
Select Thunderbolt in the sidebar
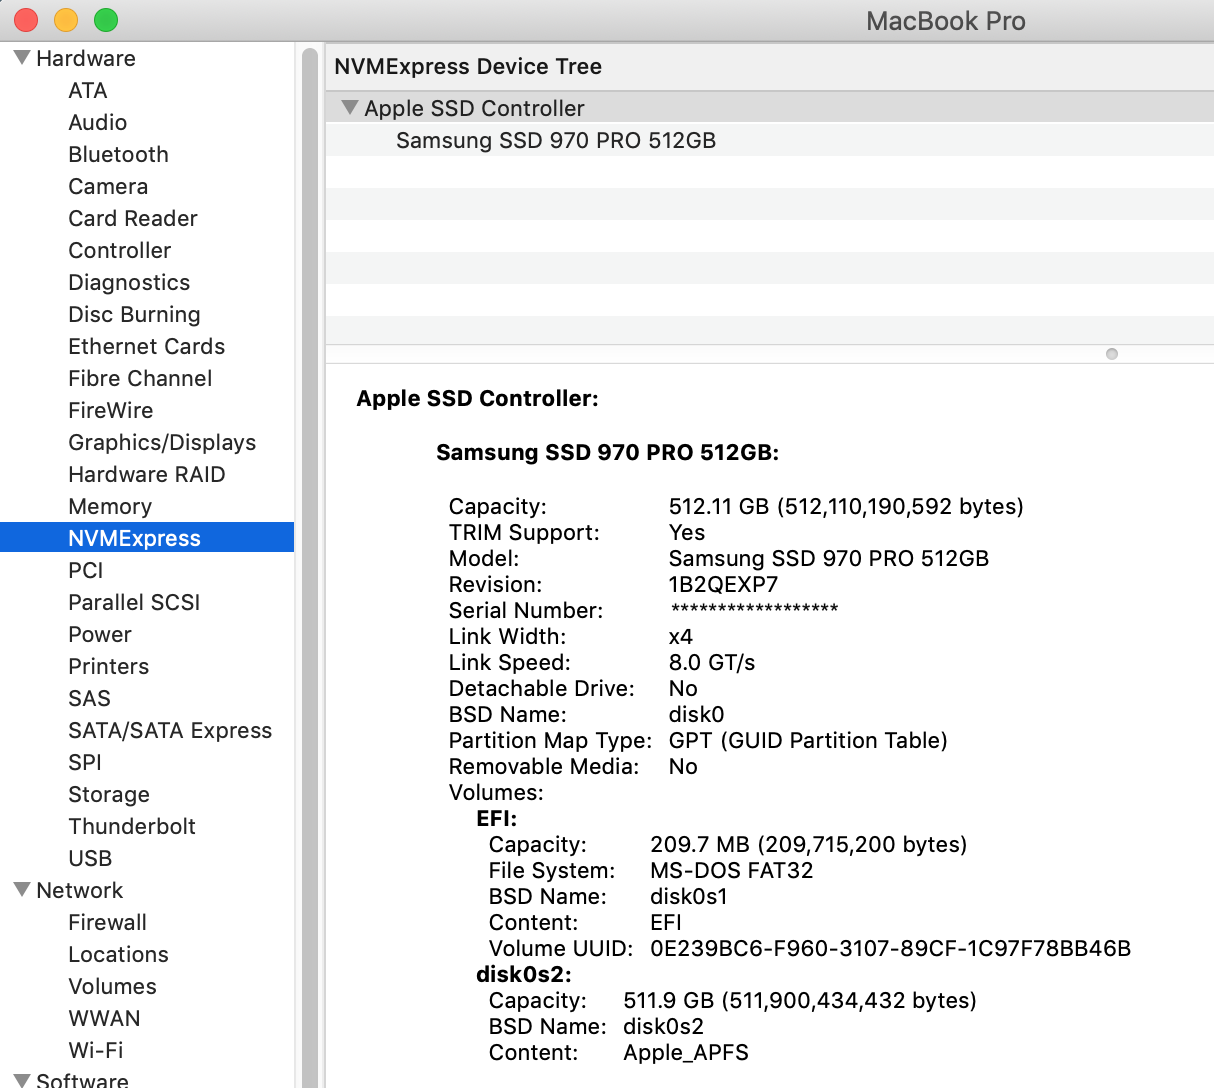132,826
